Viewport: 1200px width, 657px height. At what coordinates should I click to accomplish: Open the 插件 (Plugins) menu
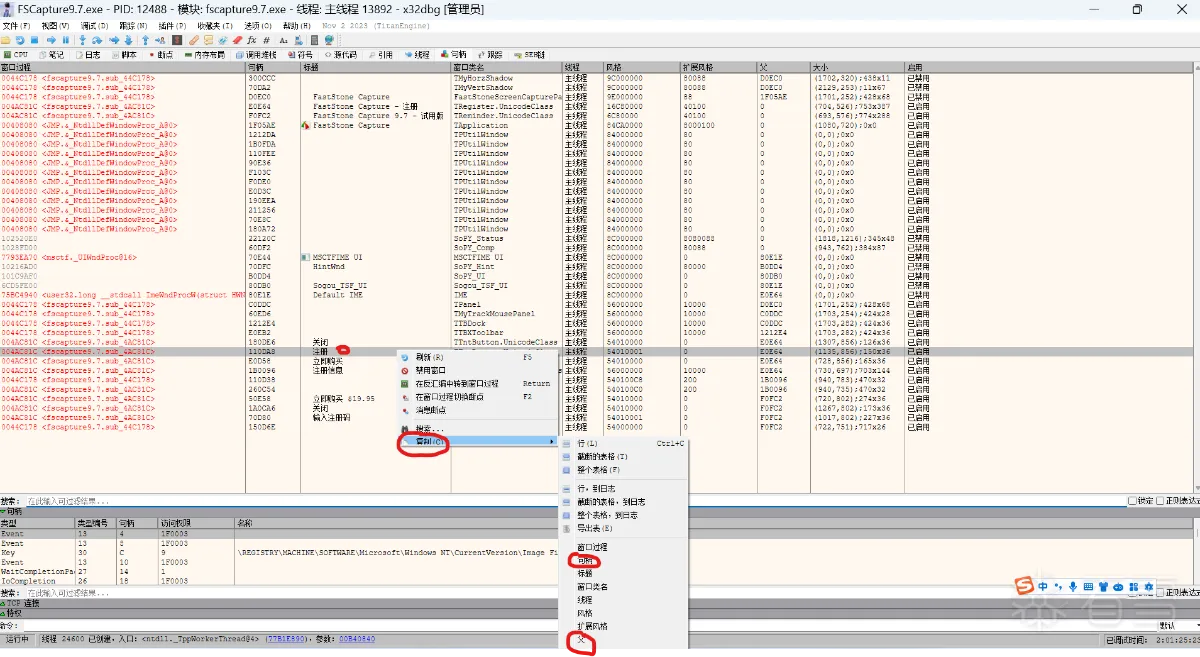[x=172, y=25]
